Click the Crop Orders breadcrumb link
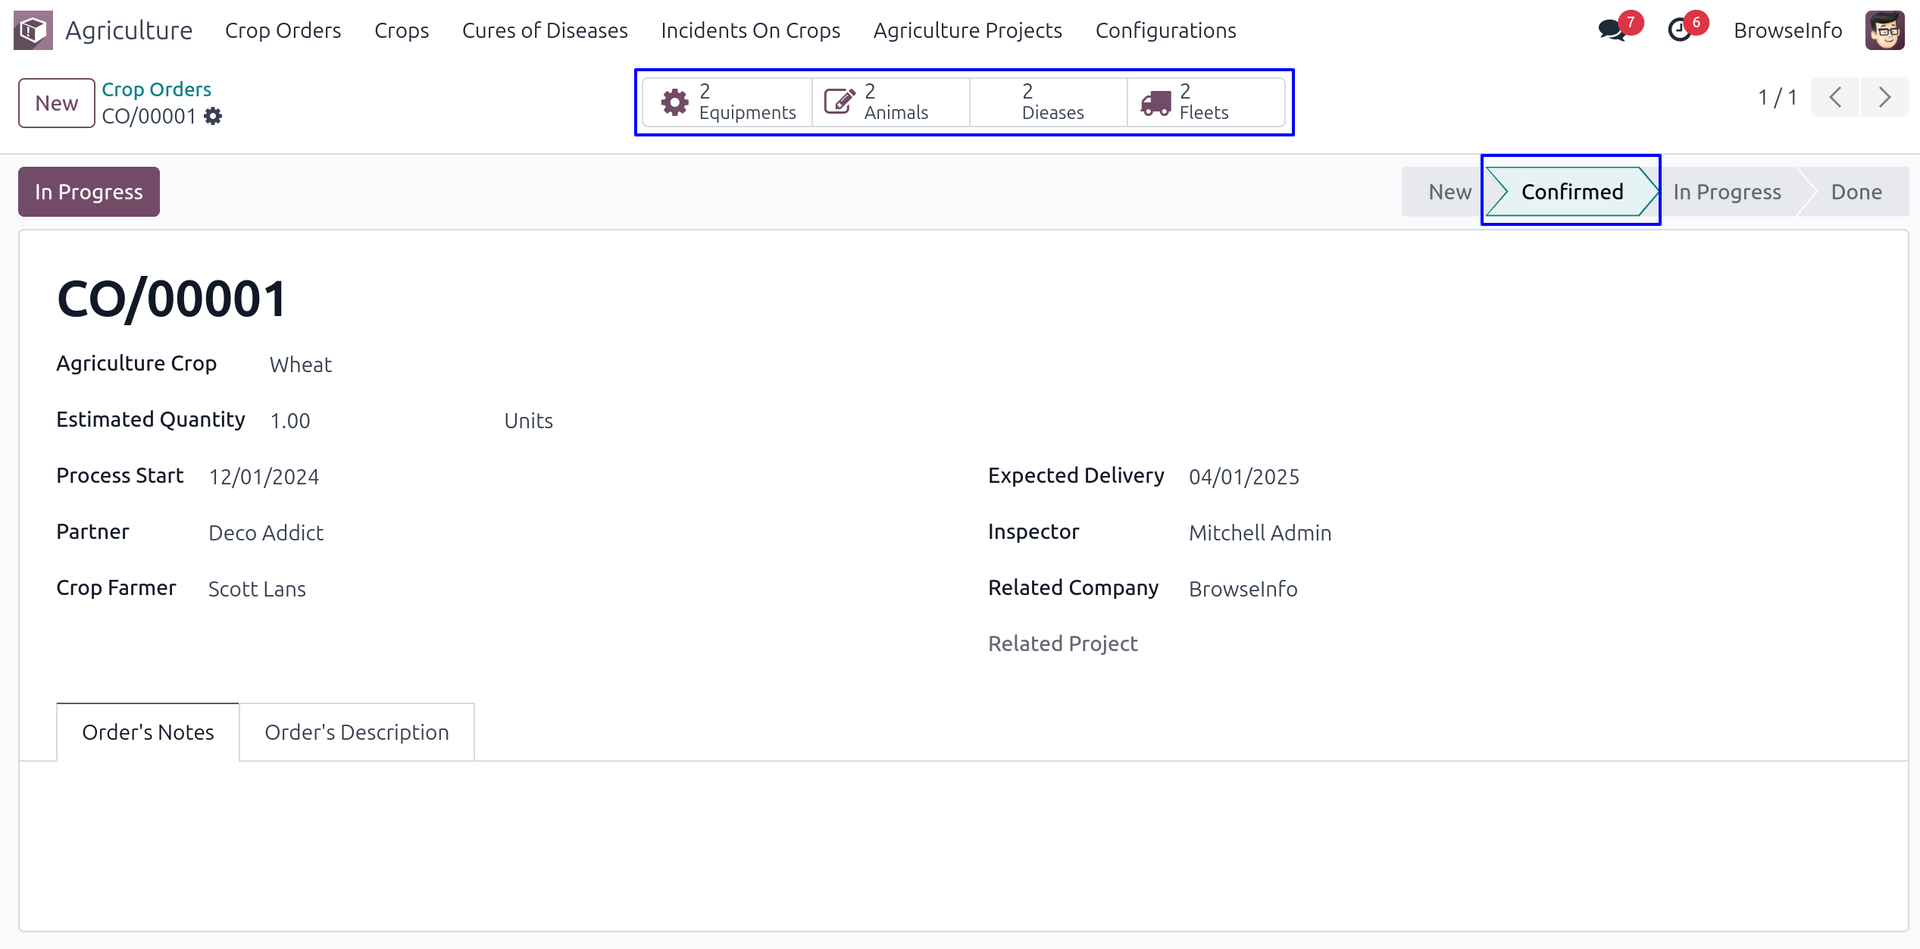 (156, 89)
